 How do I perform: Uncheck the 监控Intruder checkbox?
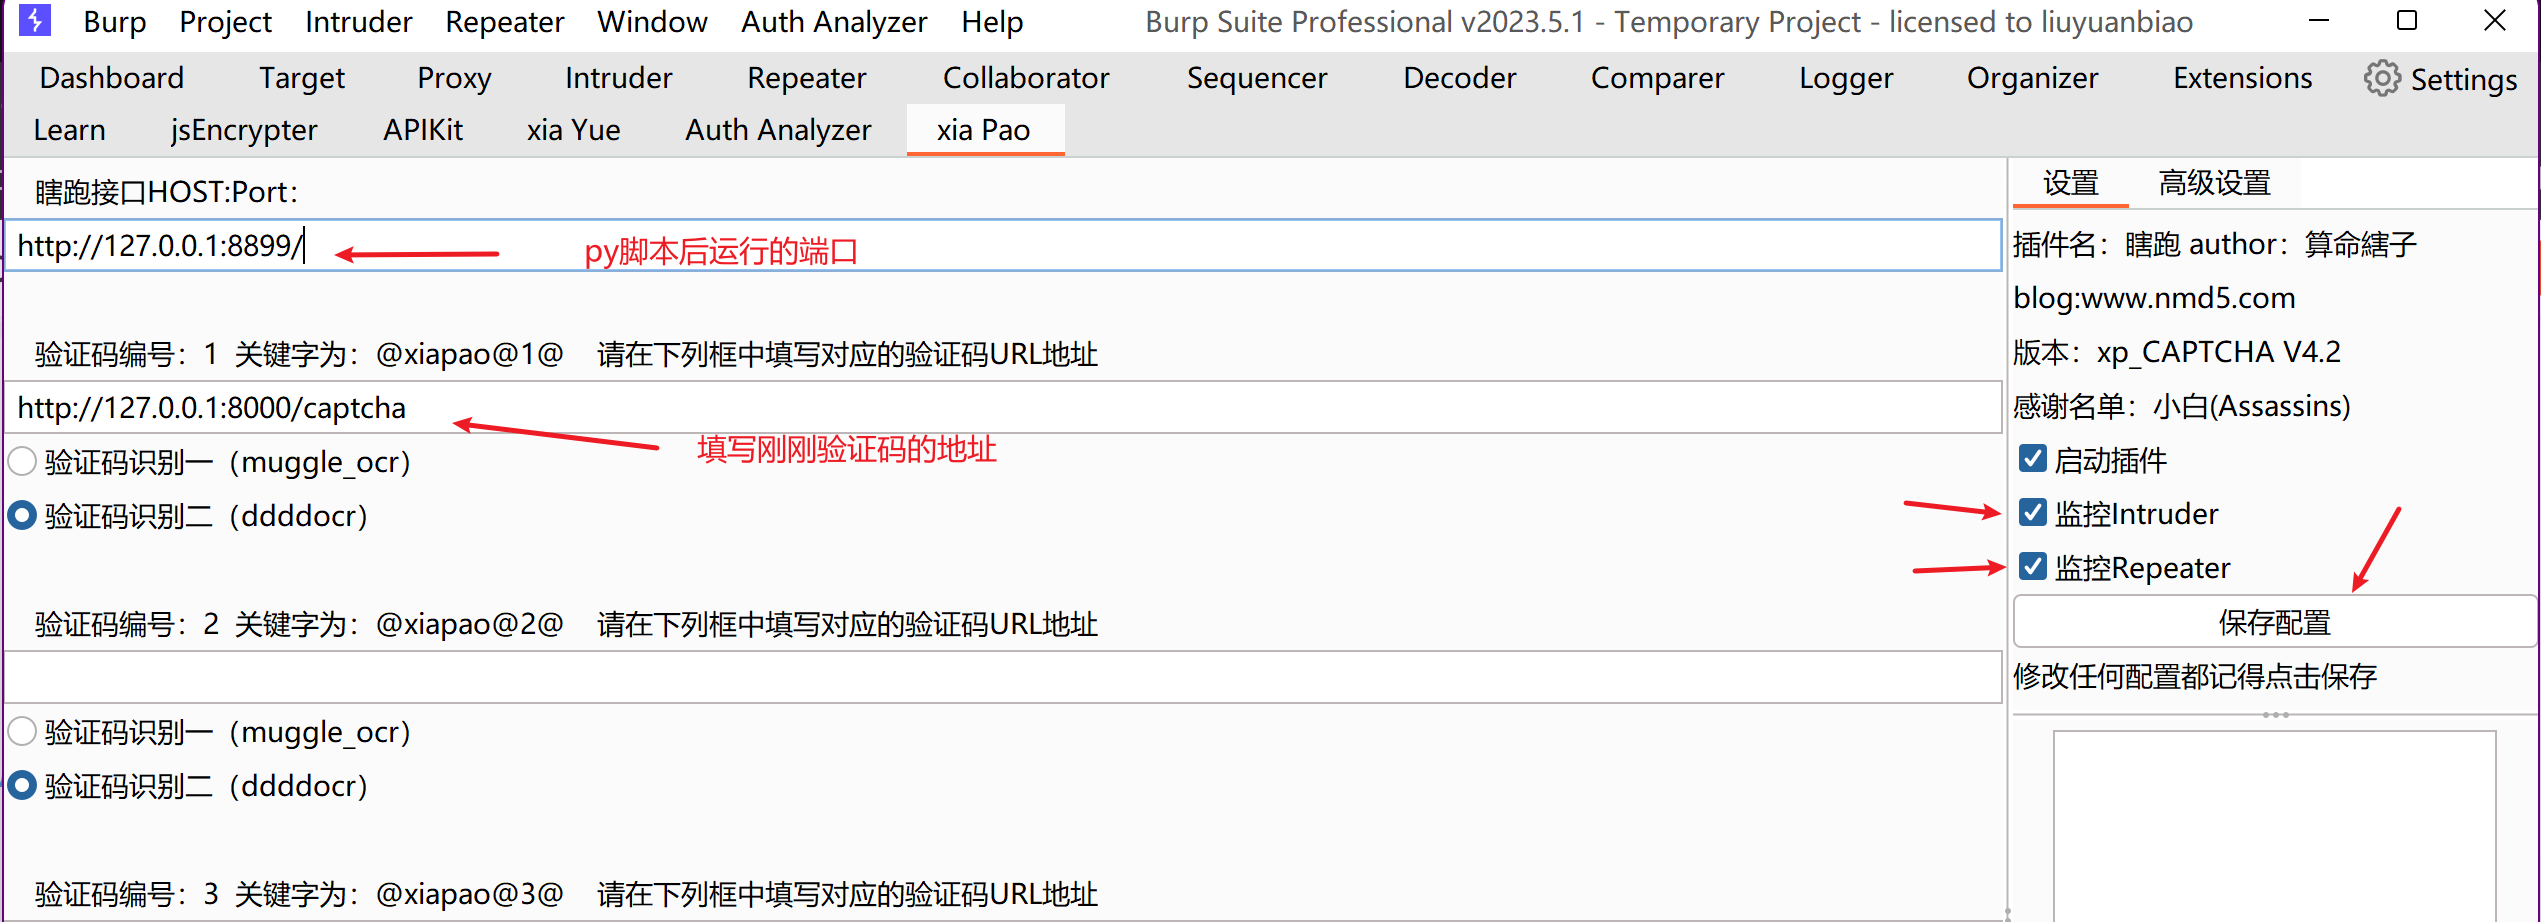[x=2032, y=513]
